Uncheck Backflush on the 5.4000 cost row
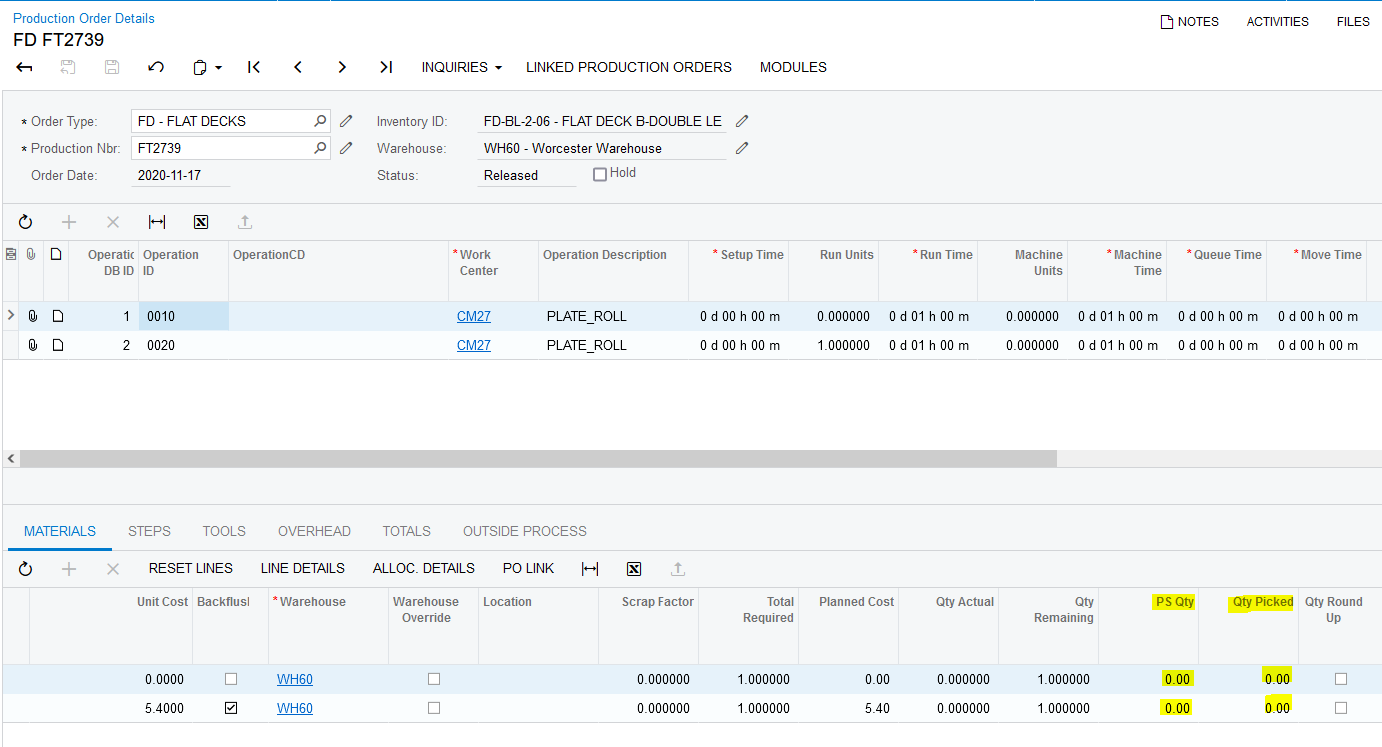This screenshot has width=1382, height=747. 231,708
